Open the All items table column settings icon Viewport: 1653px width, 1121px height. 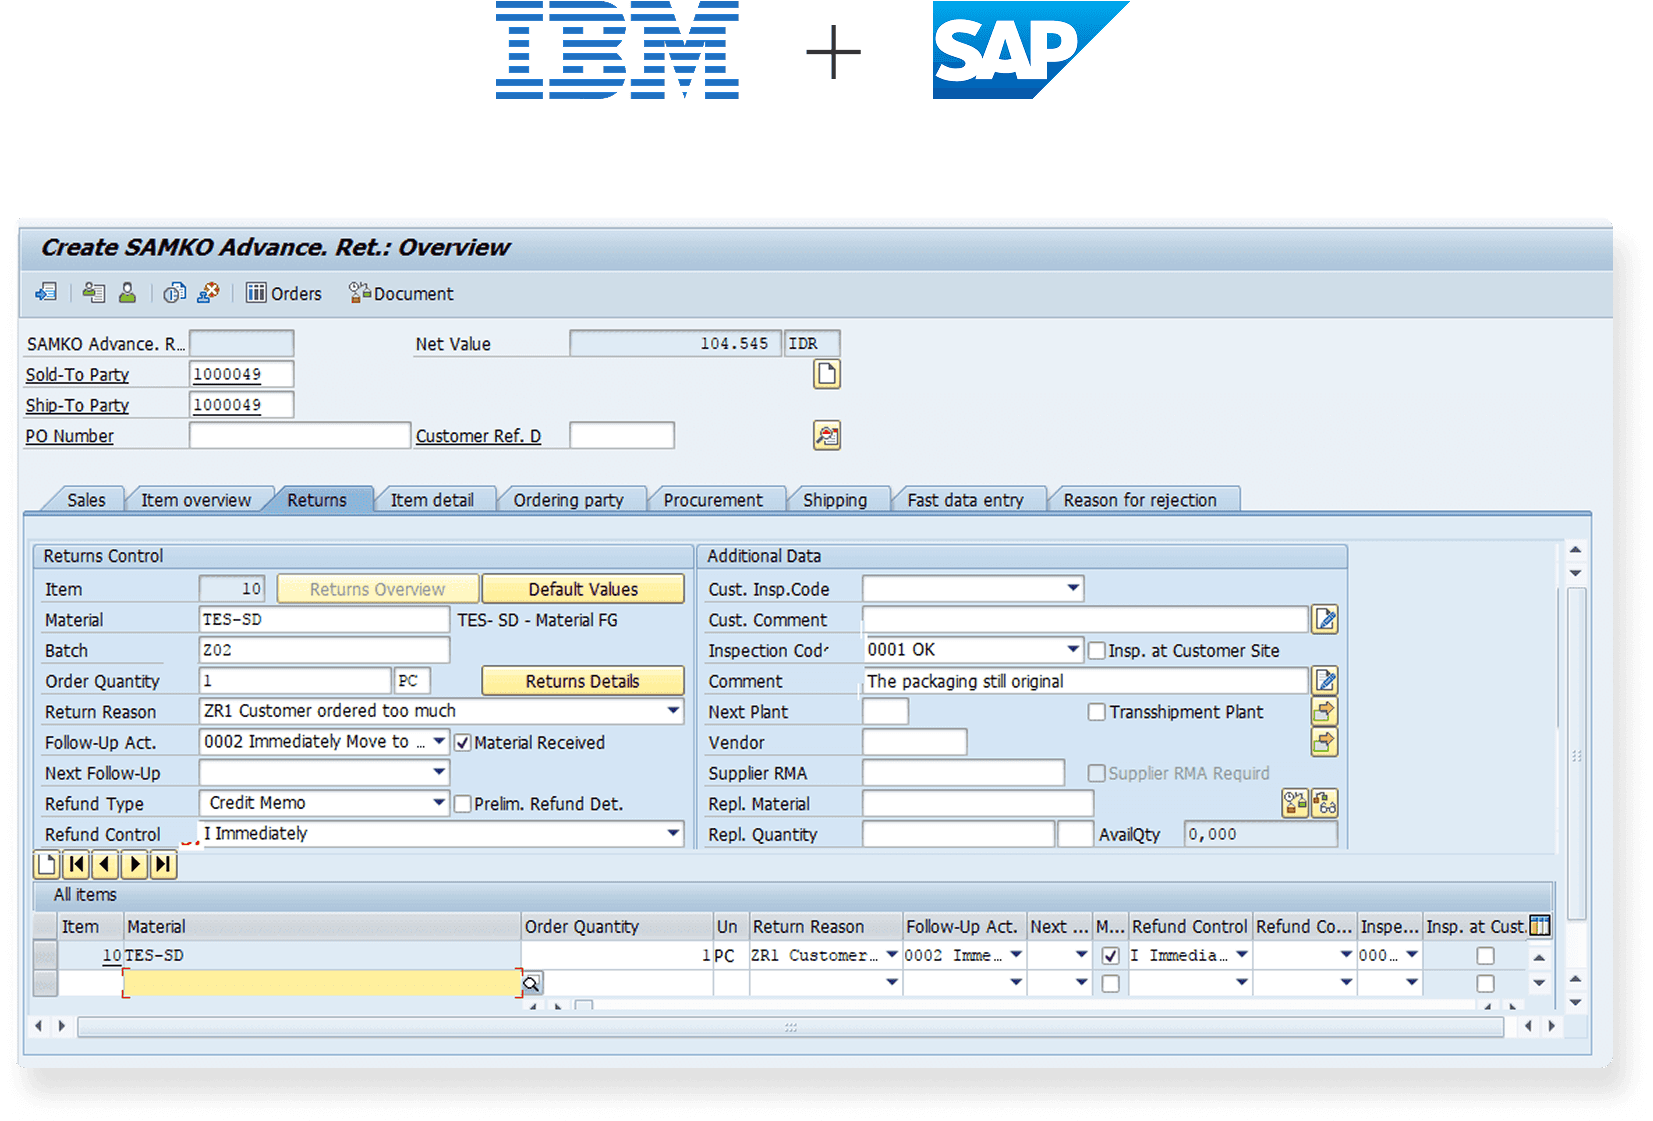point(1540,926)
